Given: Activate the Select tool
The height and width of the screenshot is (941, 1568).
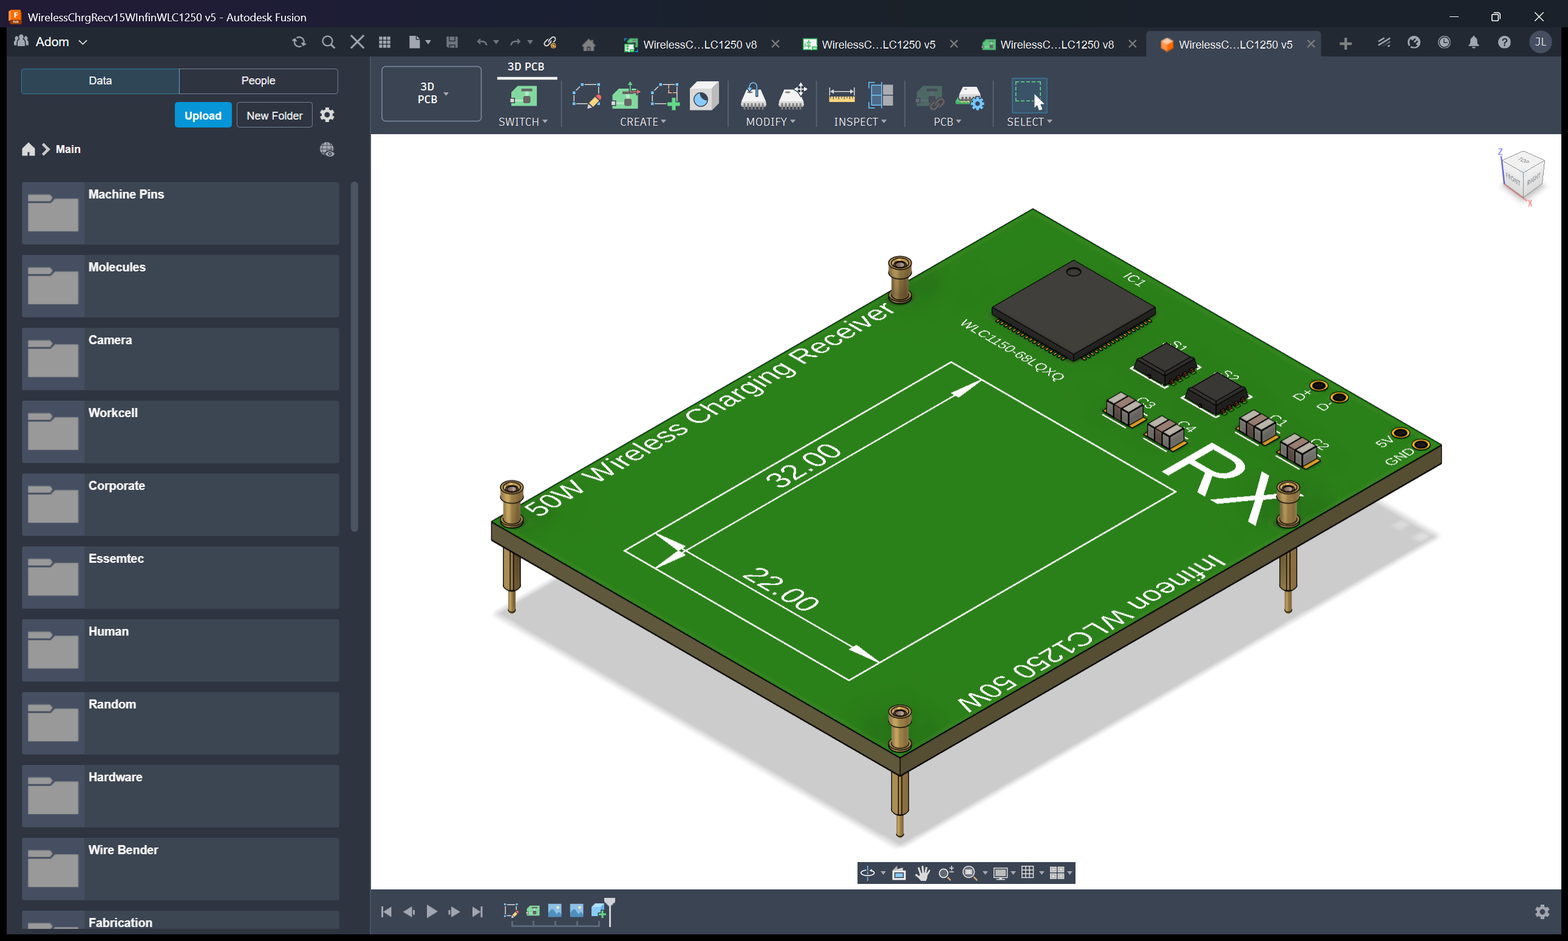Looking at the screenshot, I should [1029, 95].
